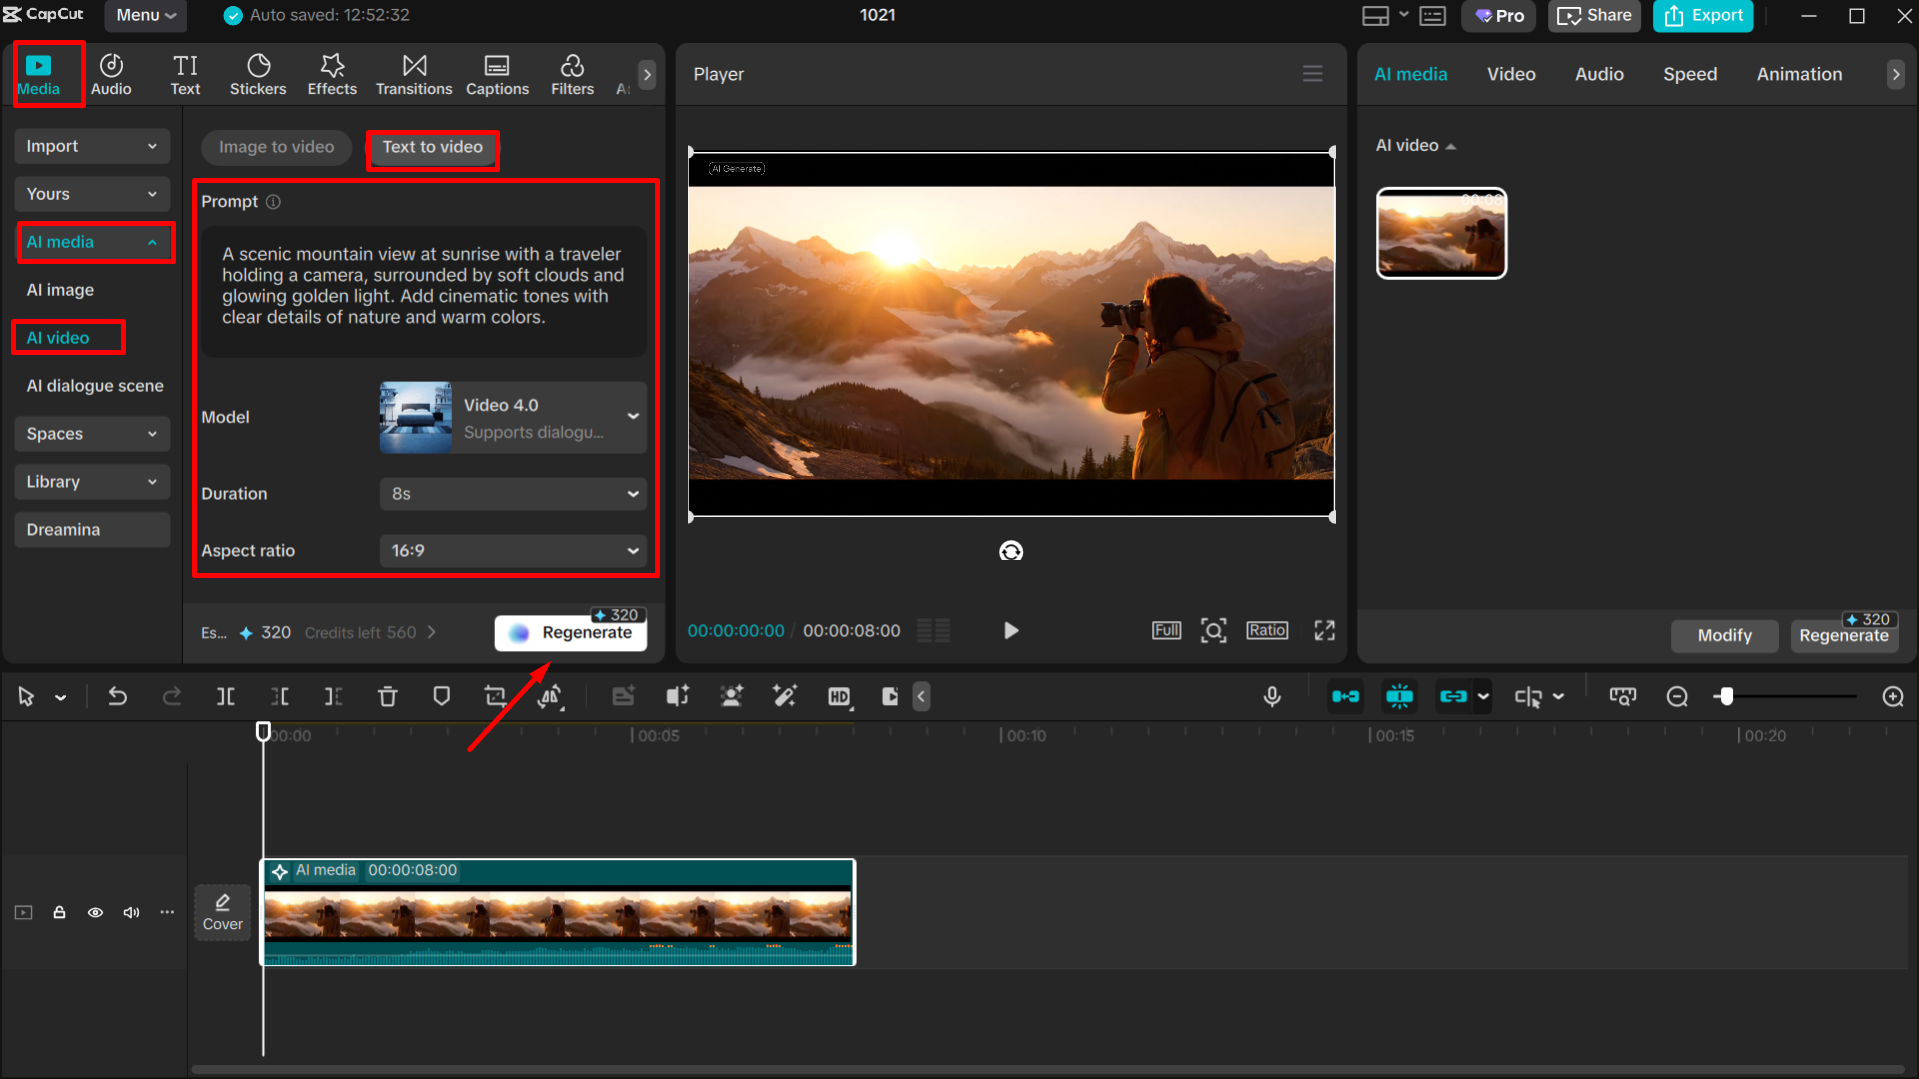Select the Audio panel icon
The image size is (1919, 1079).
coord(110,73)
